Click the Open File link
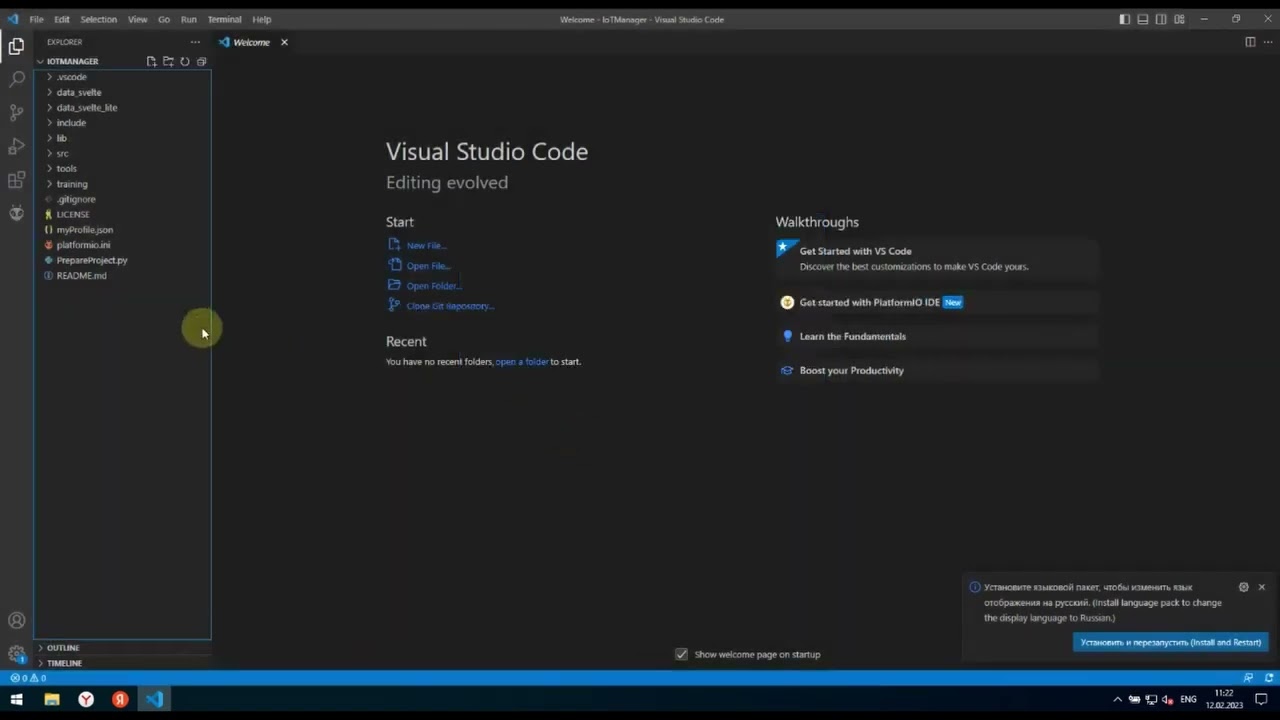Image resolution: width=1280 pixels, height=720 pixels. click(x=428, y=266)
